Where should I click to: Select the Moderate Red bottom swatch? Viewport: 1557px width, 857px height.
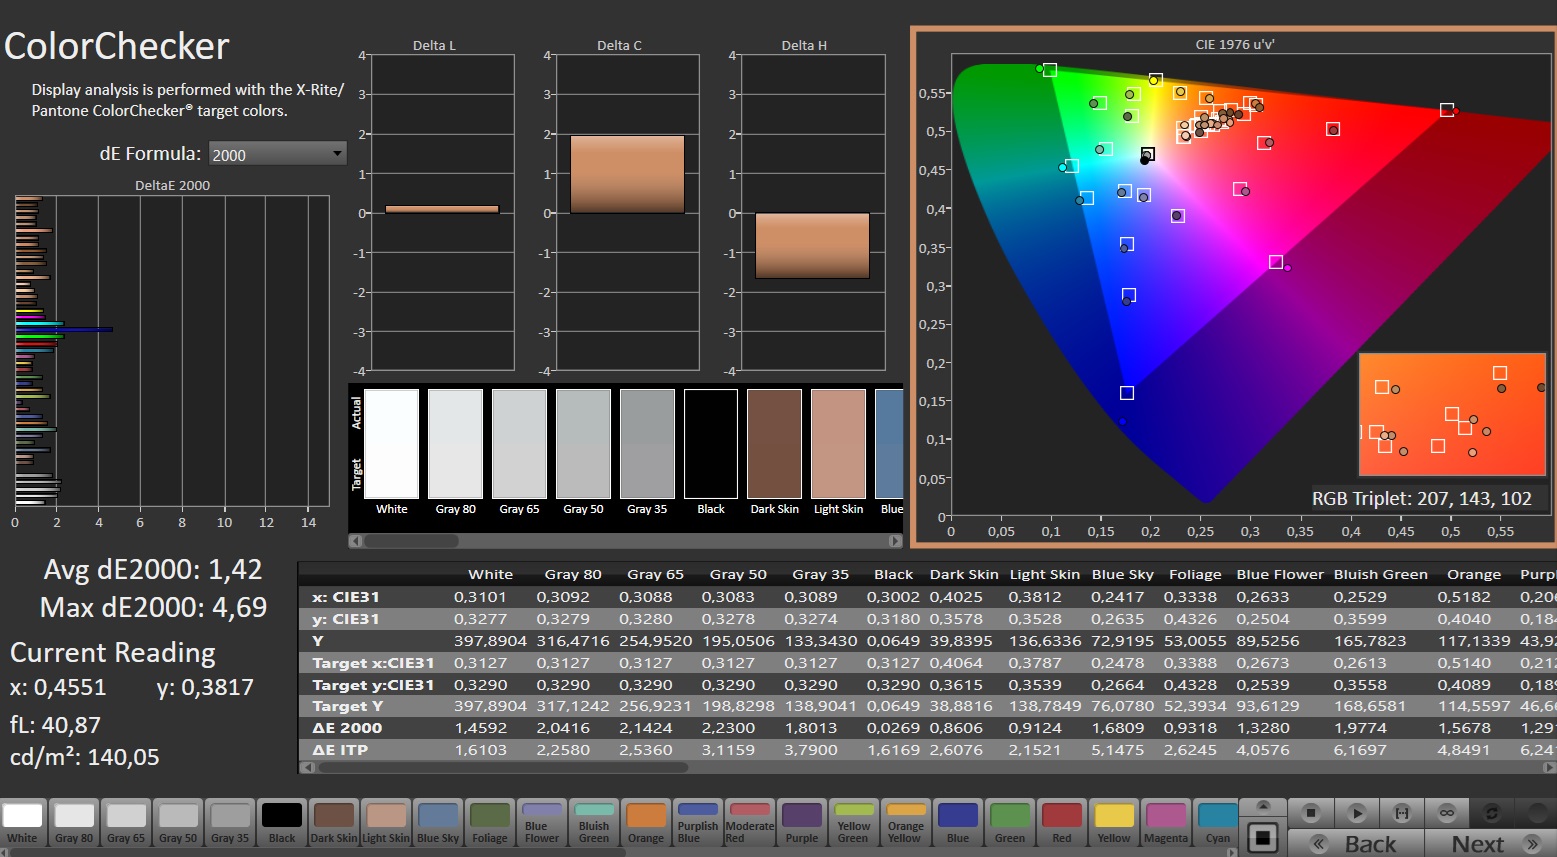750,823
